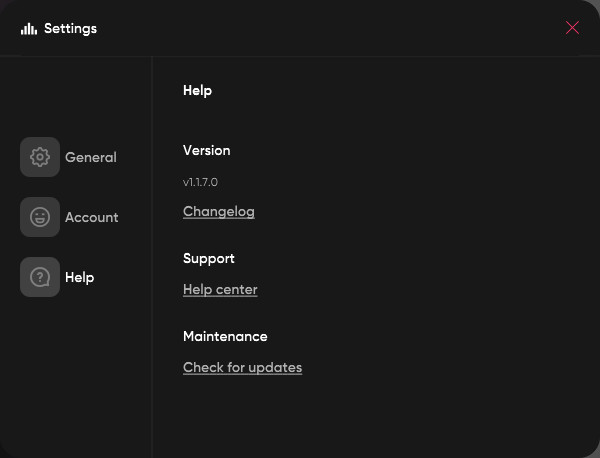
Task: Switch to the General settings tab label
Action: [x=91, y=157]
